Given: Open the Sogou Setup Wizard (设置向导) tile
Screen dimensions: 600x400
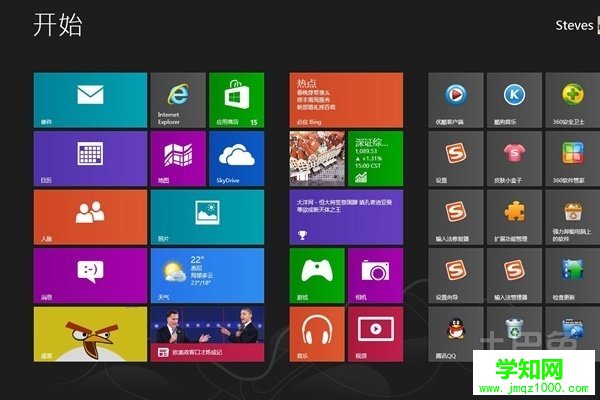Looking at the screenshot, I should [x=456, y=276].
